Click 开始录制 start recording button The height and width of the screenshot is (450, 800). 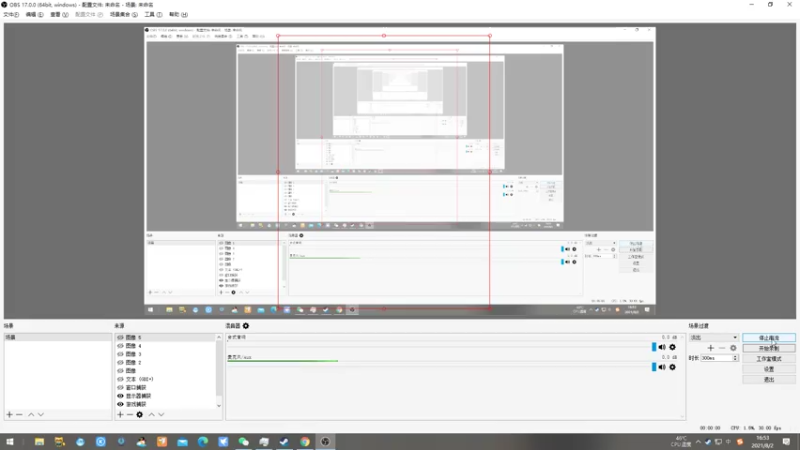pos(769,348)
